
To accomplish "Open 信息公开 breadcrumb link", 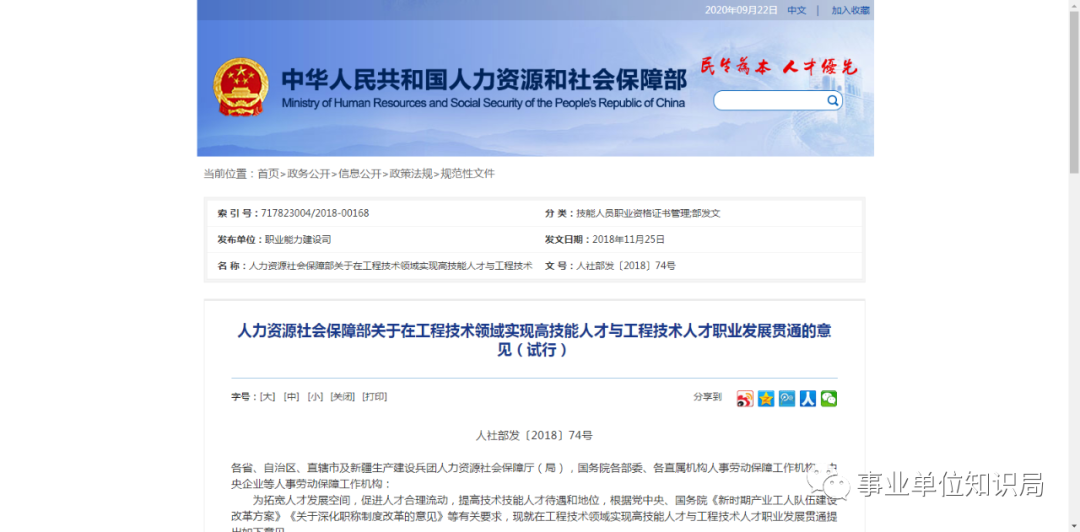I will click(359, 174).
